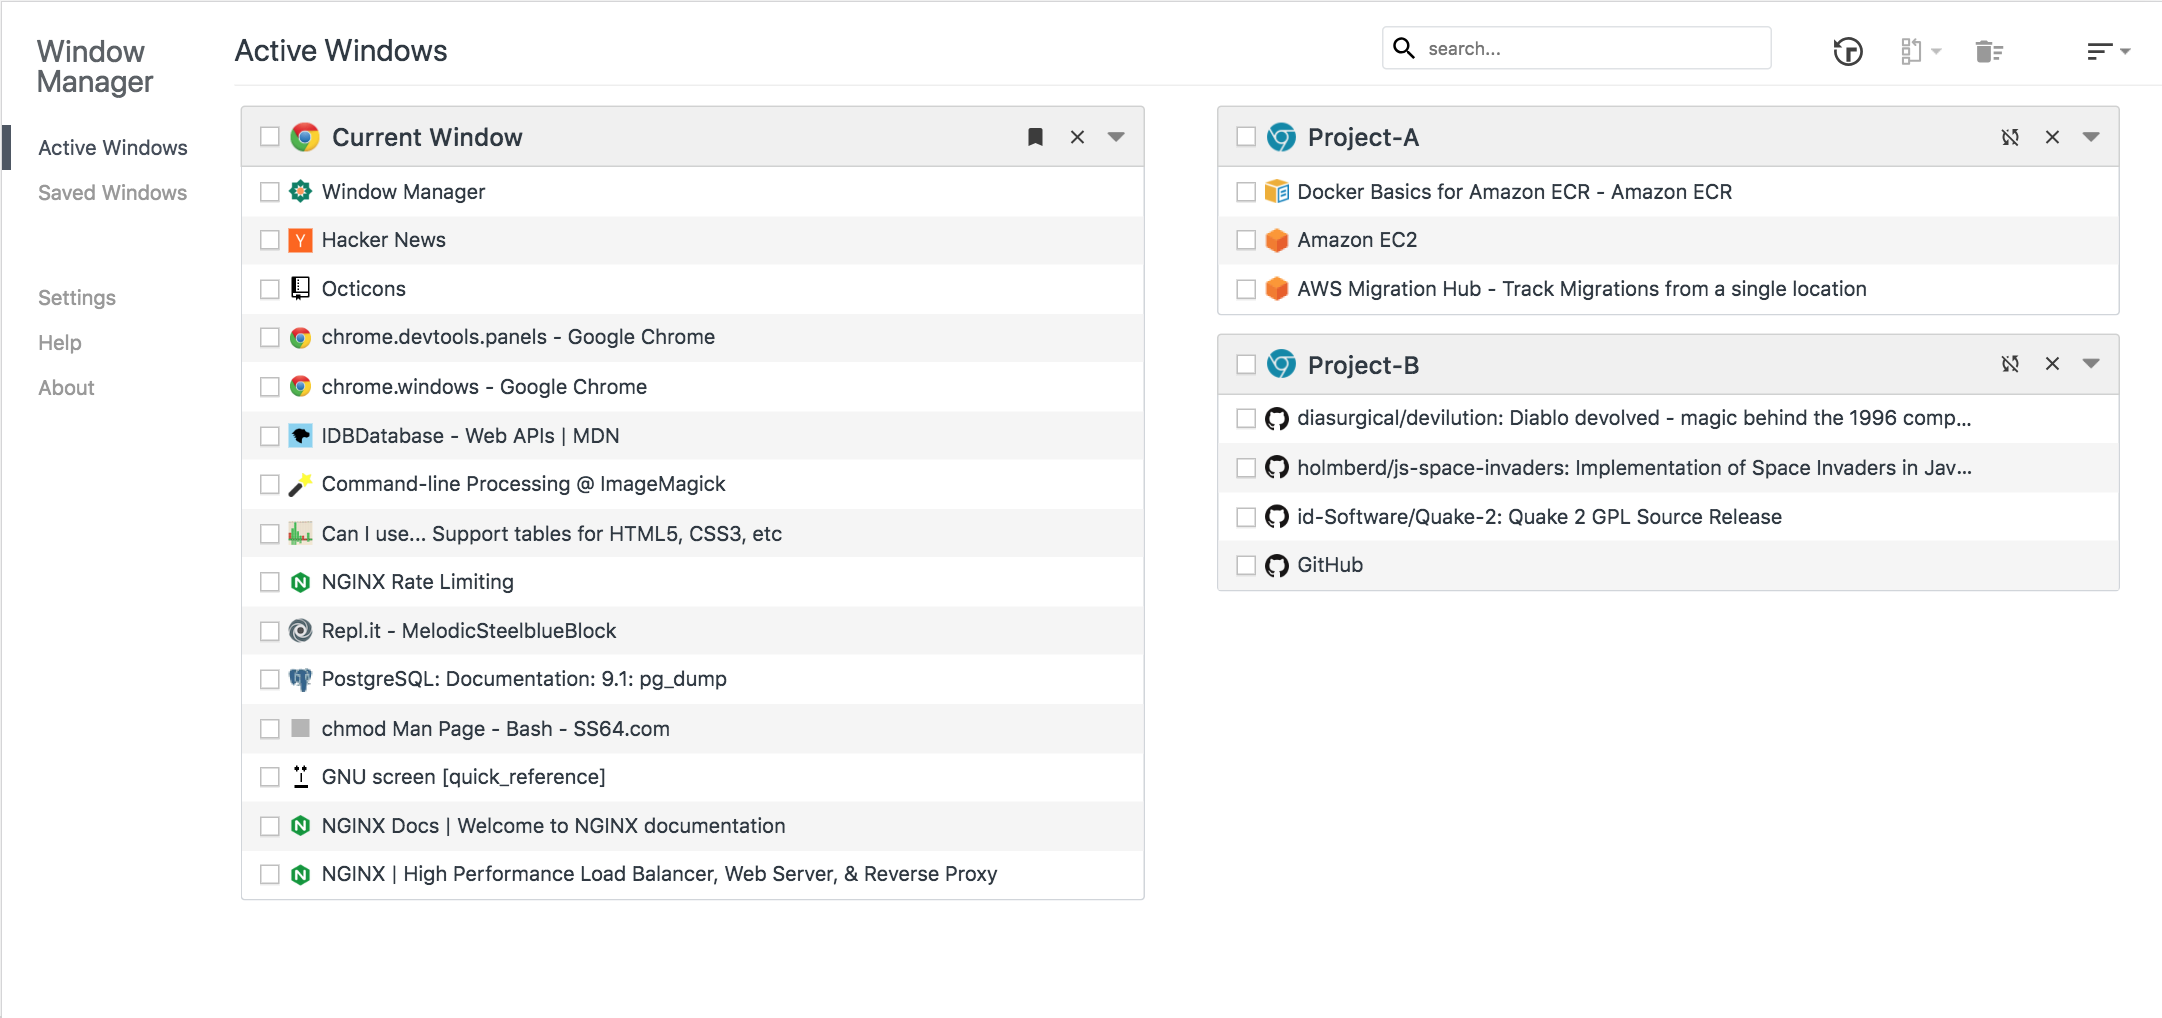Check the Octicons tab checkbox

click(270, 289)
